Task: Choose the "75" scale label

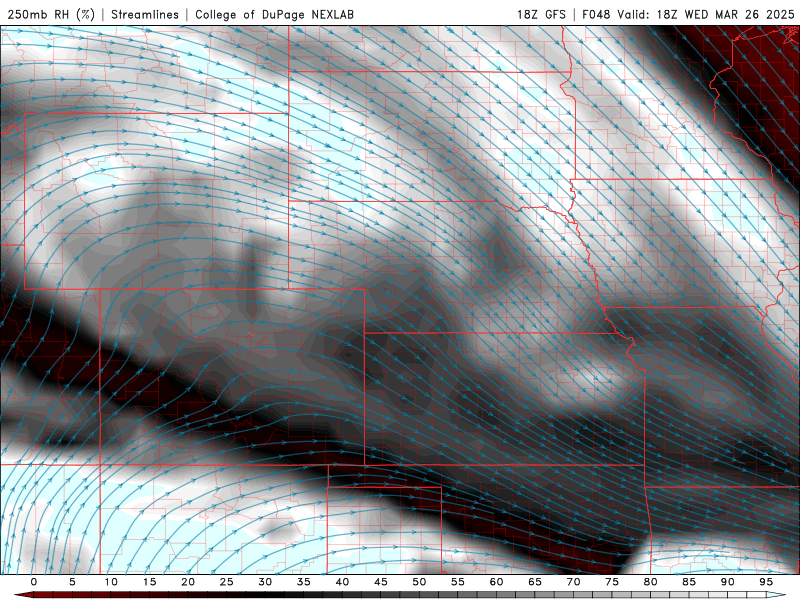Action: click(612, 582)
